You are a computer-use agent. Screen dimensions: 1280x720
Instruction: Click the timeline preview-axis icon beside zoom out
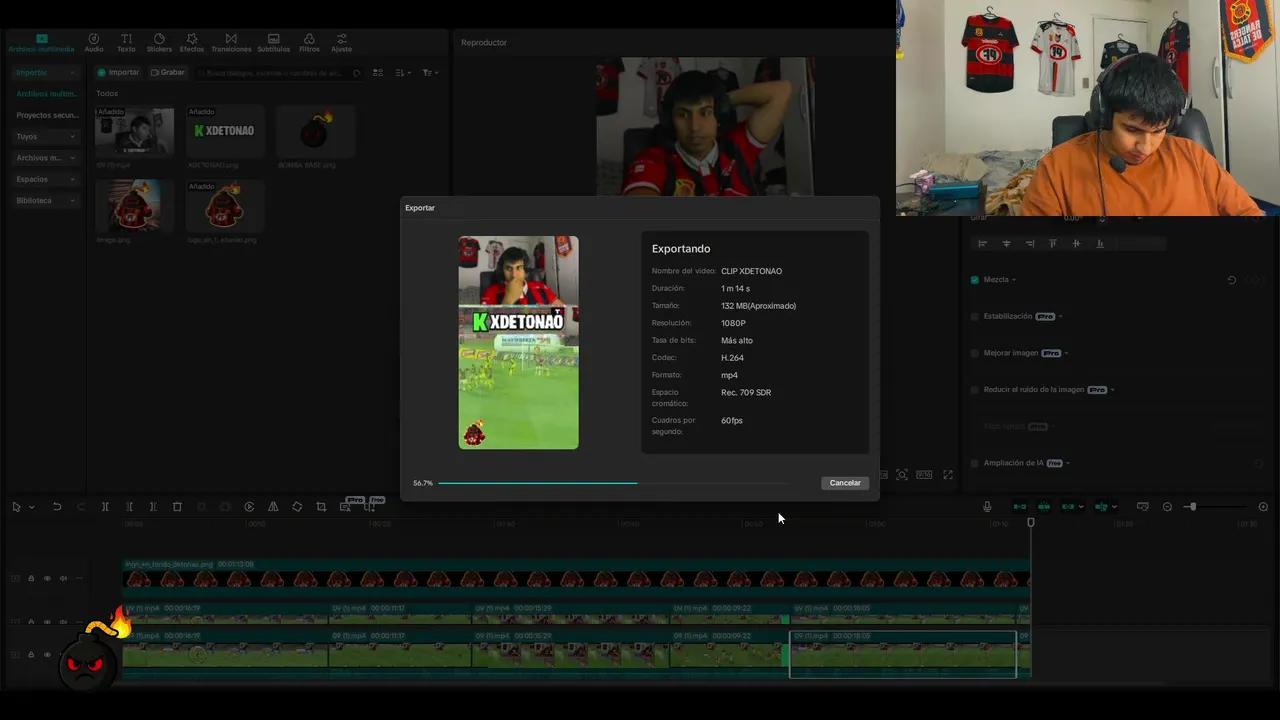pos(1143,507)
